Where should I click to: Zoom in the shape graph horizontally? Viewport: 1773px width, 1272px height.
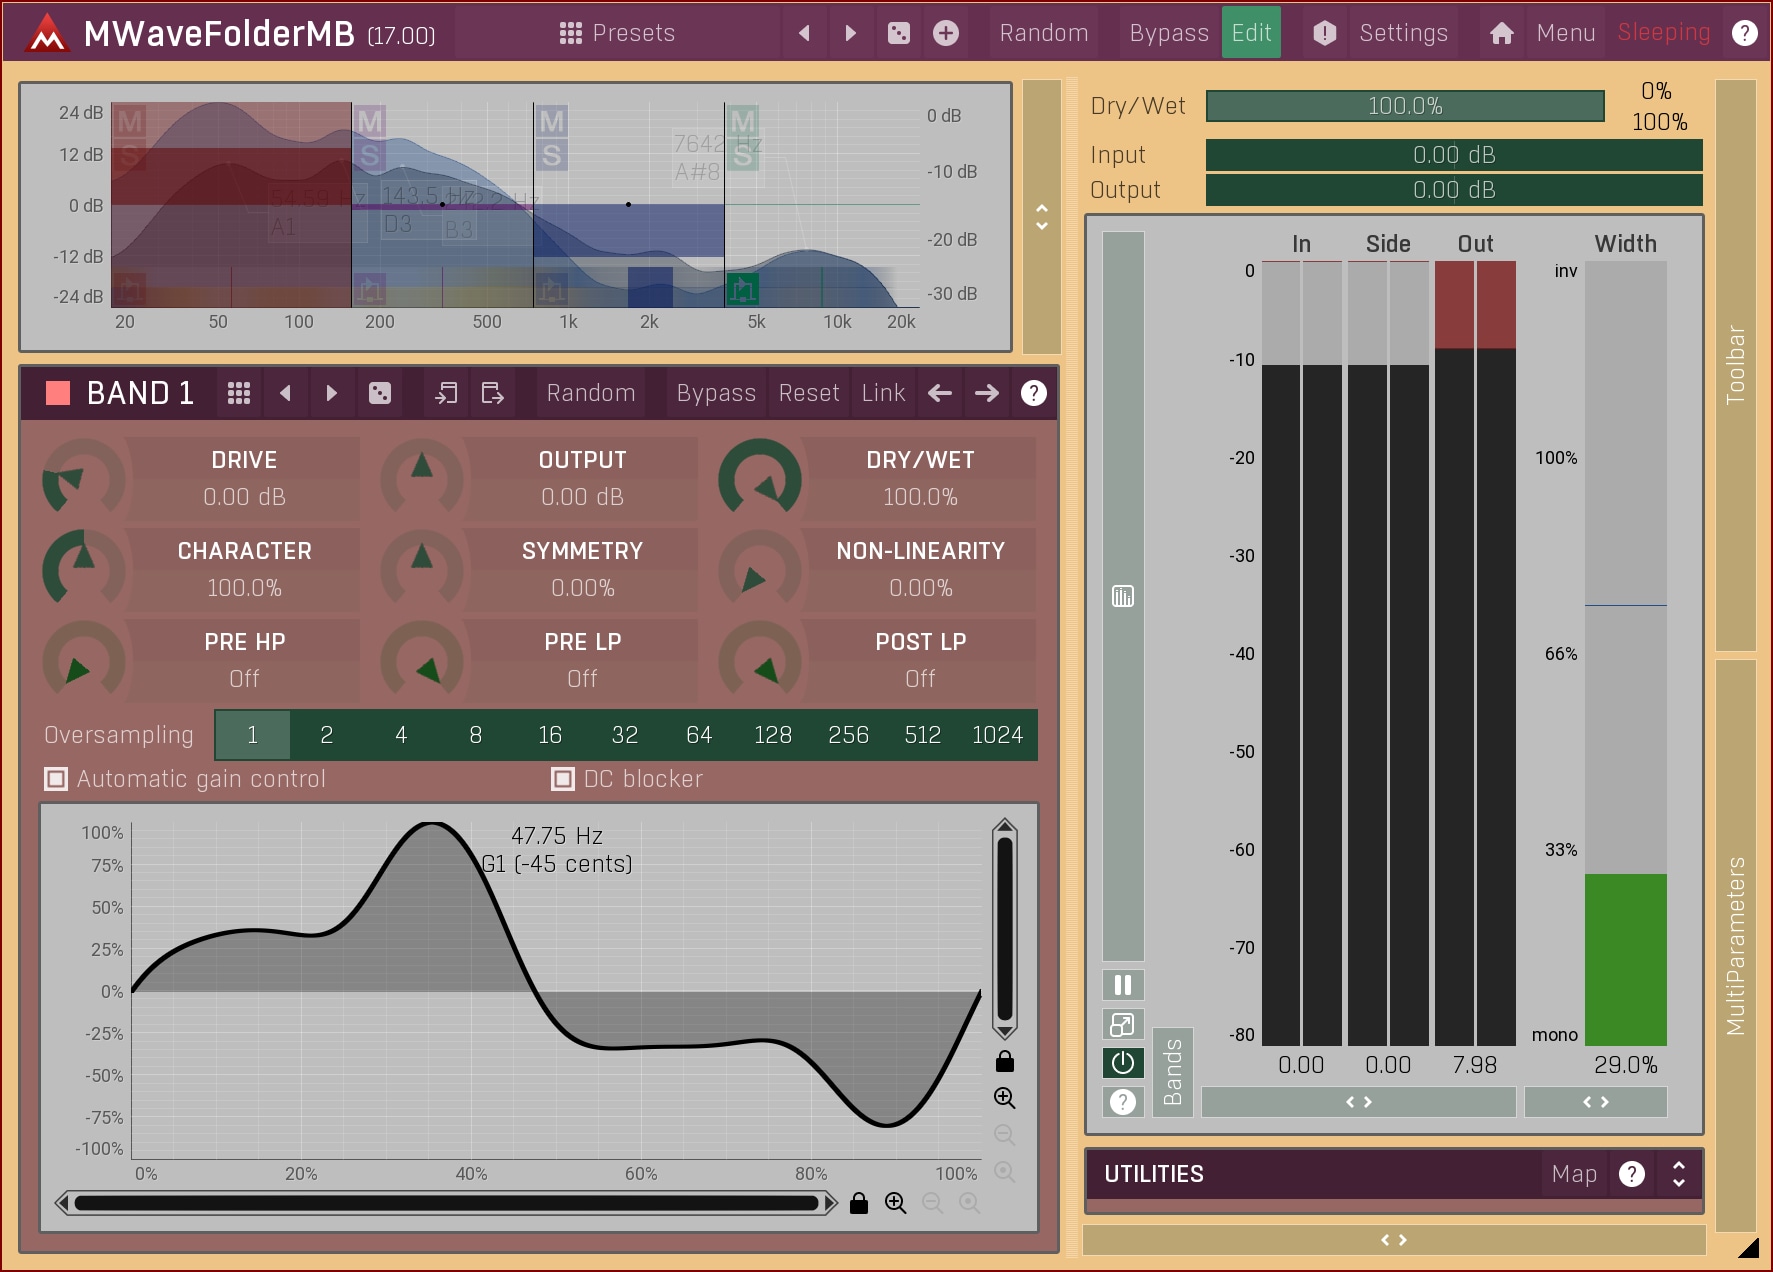click(x=895, y=1203)
